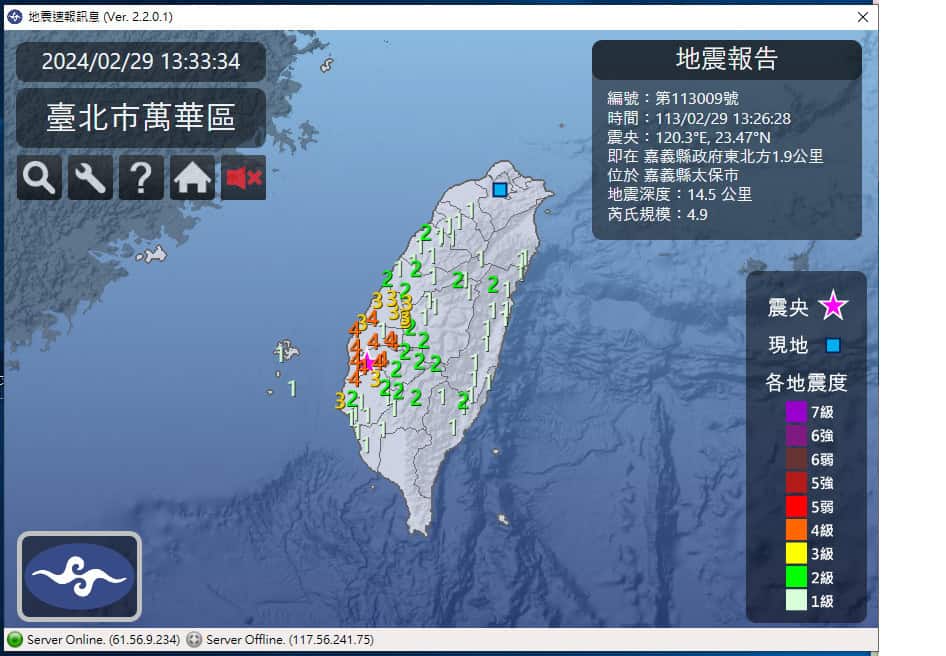Select the brown 6弱 intensity swatch
Viewport: 946px width, 656px height.
(796, 459)
